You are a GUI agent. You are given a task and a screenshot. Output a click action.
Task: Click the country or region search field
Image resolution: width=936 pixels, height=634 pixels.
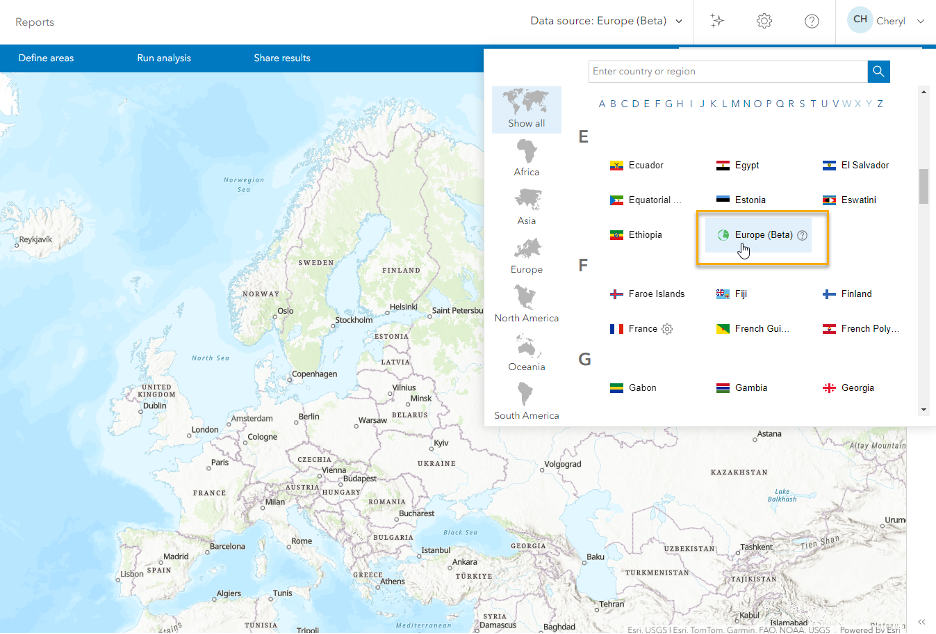pos(728,72)
